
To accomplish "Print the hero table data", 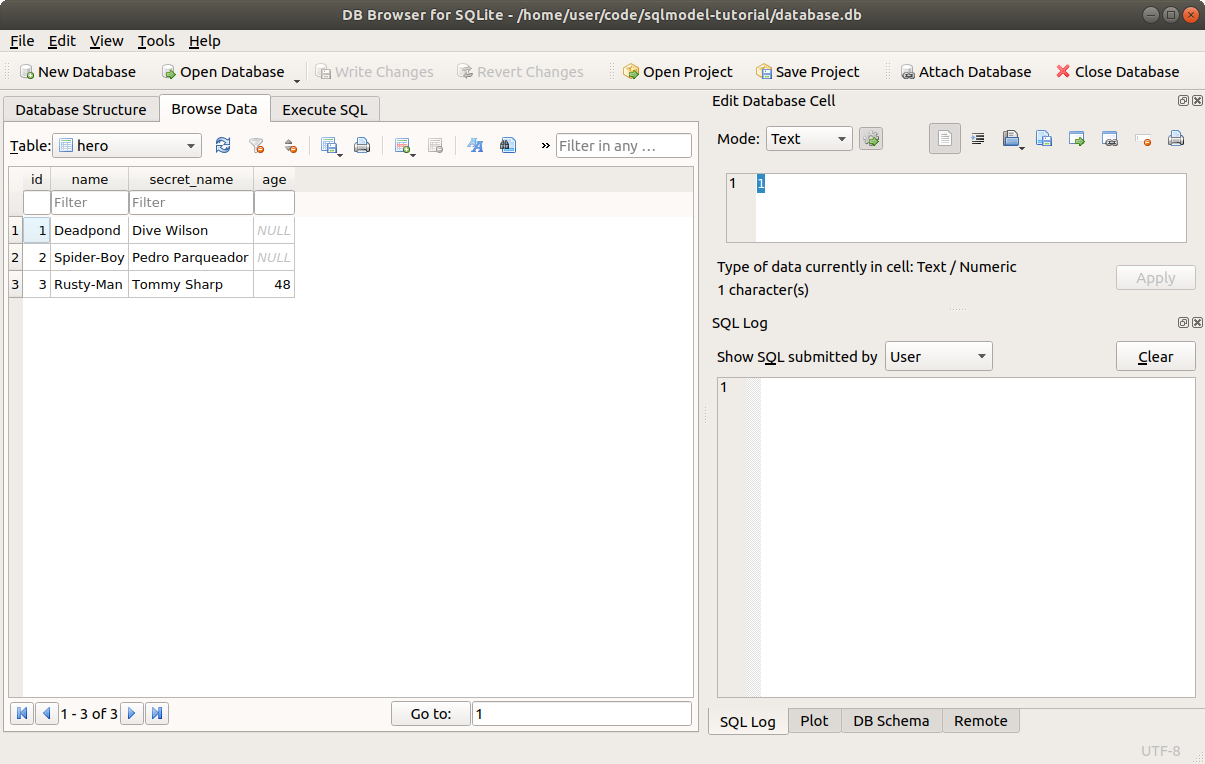I will 362,146.
